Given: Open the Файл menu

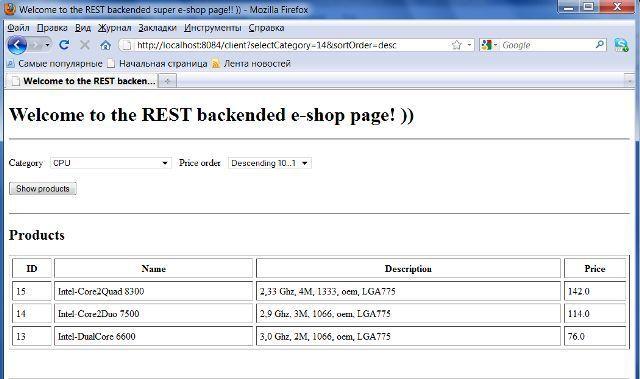Looking at the screenshot, I should 18,28.
